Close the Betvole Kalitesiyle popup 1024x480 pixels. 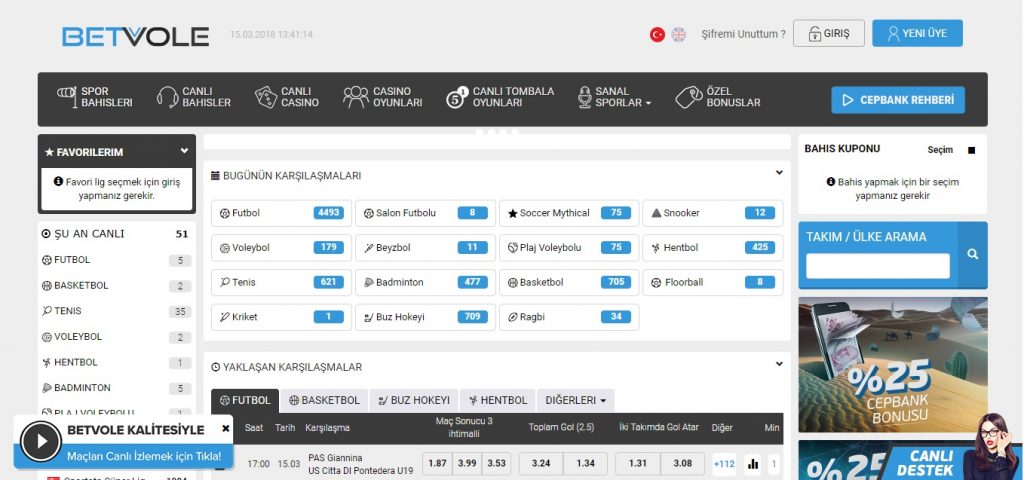coord(225,428)
